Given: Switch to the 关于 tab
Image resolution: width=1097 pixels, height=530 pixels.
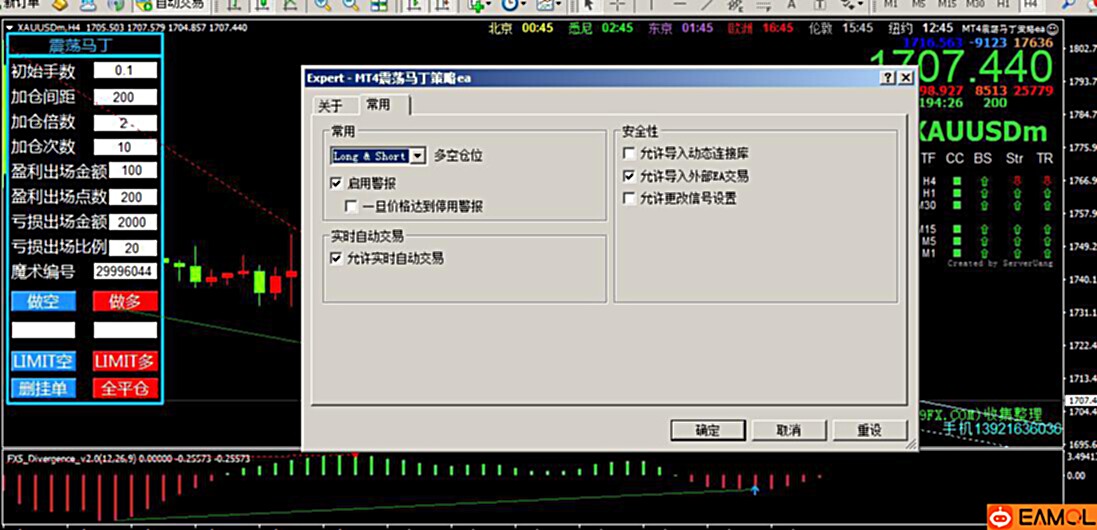Looking at the screenshot, I should [x=330, y=106].
